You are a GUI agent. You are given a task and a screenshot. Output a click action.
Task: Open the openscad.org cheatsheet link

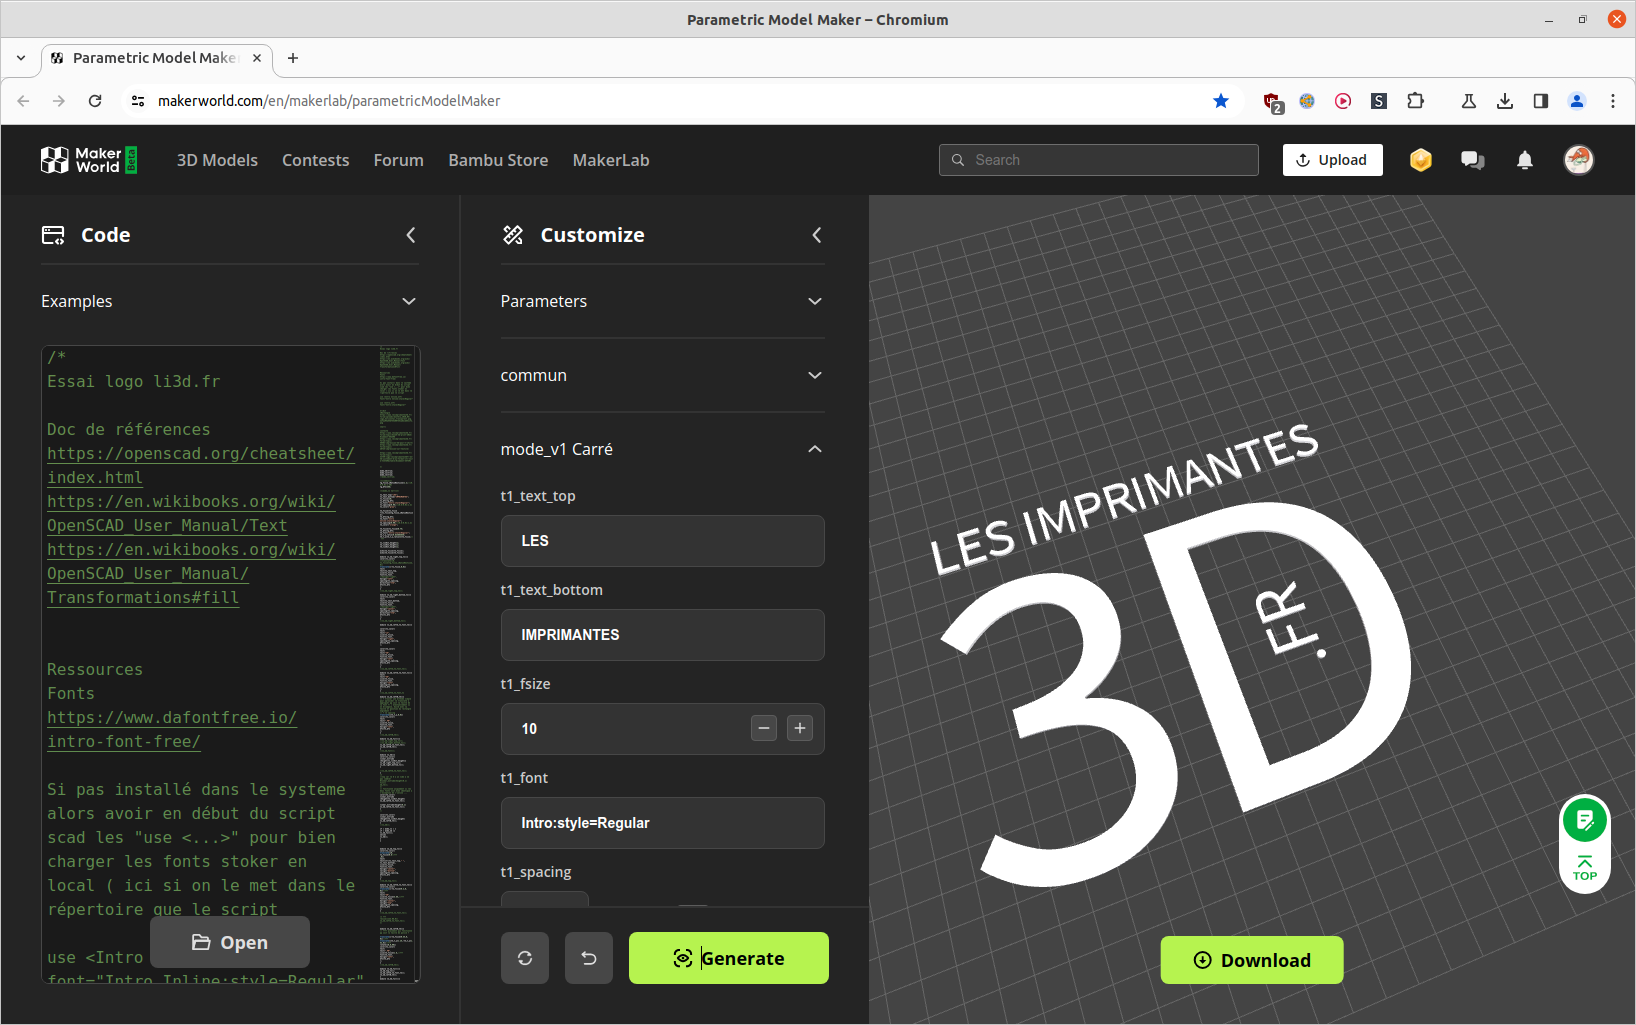[x=200, y=465]
